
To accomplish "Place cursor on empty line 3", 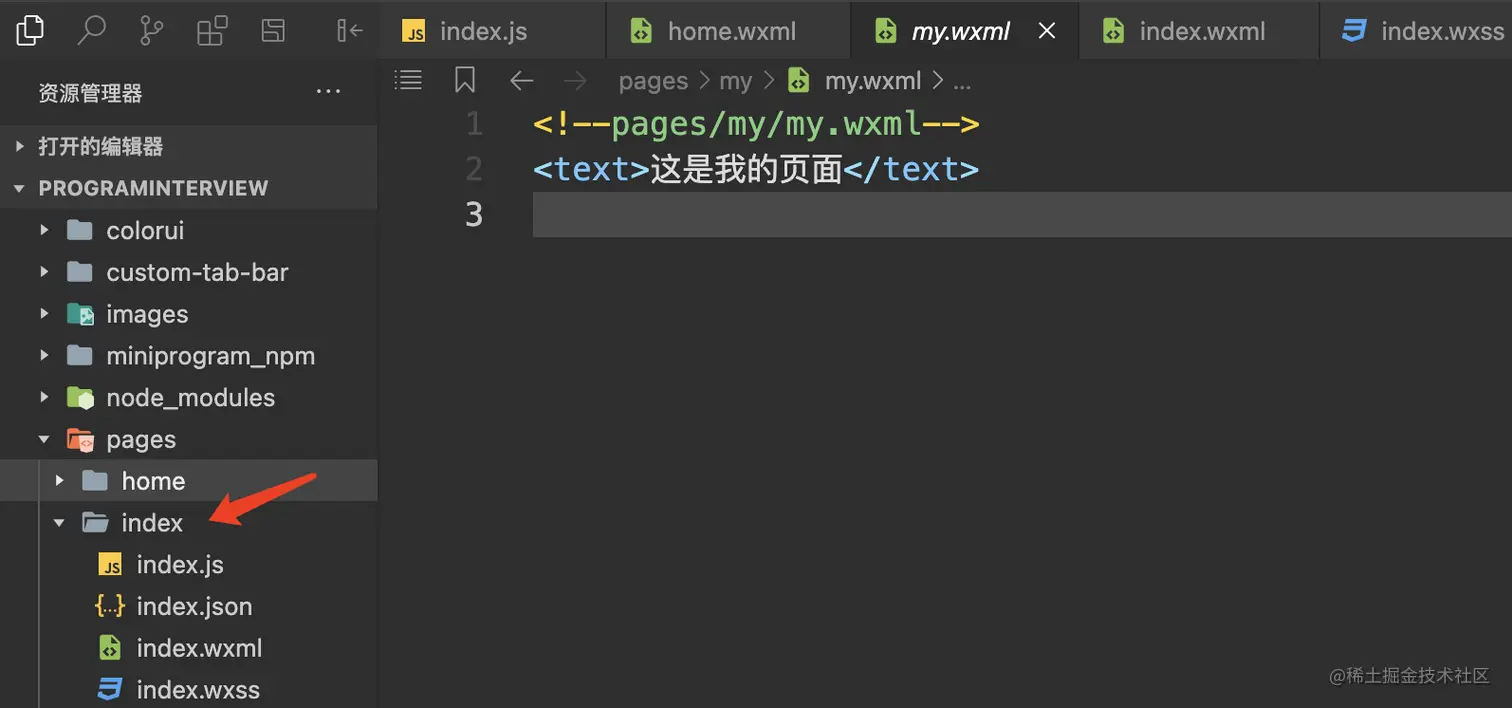I will click(x=1022, y=214).
